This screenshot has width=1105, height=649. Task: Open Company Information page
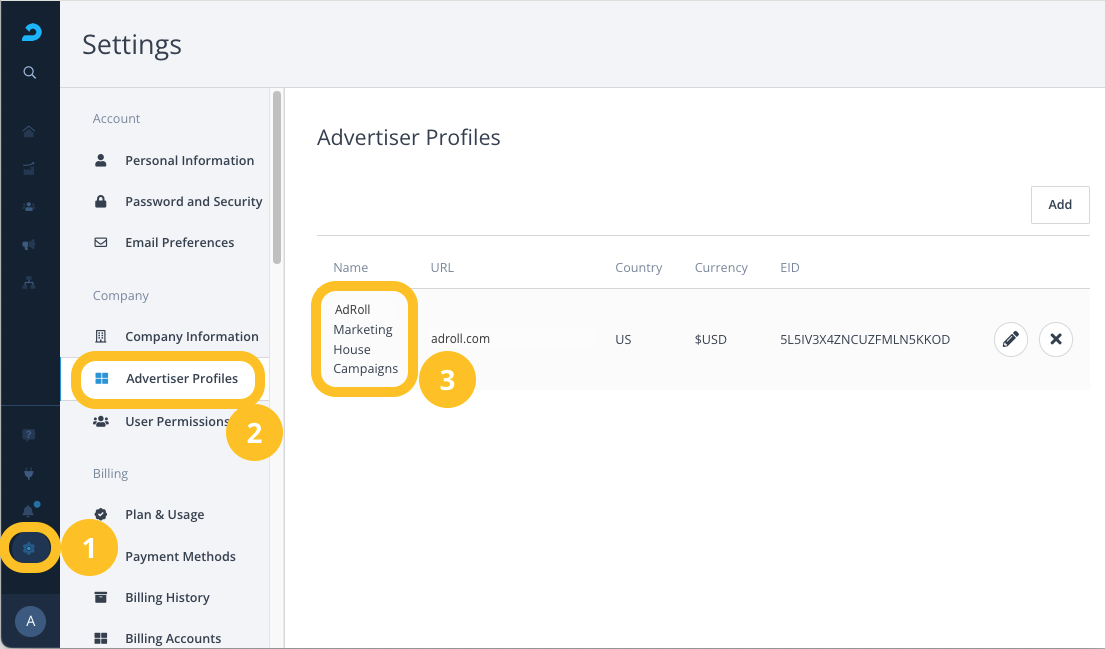click(191, 336)
